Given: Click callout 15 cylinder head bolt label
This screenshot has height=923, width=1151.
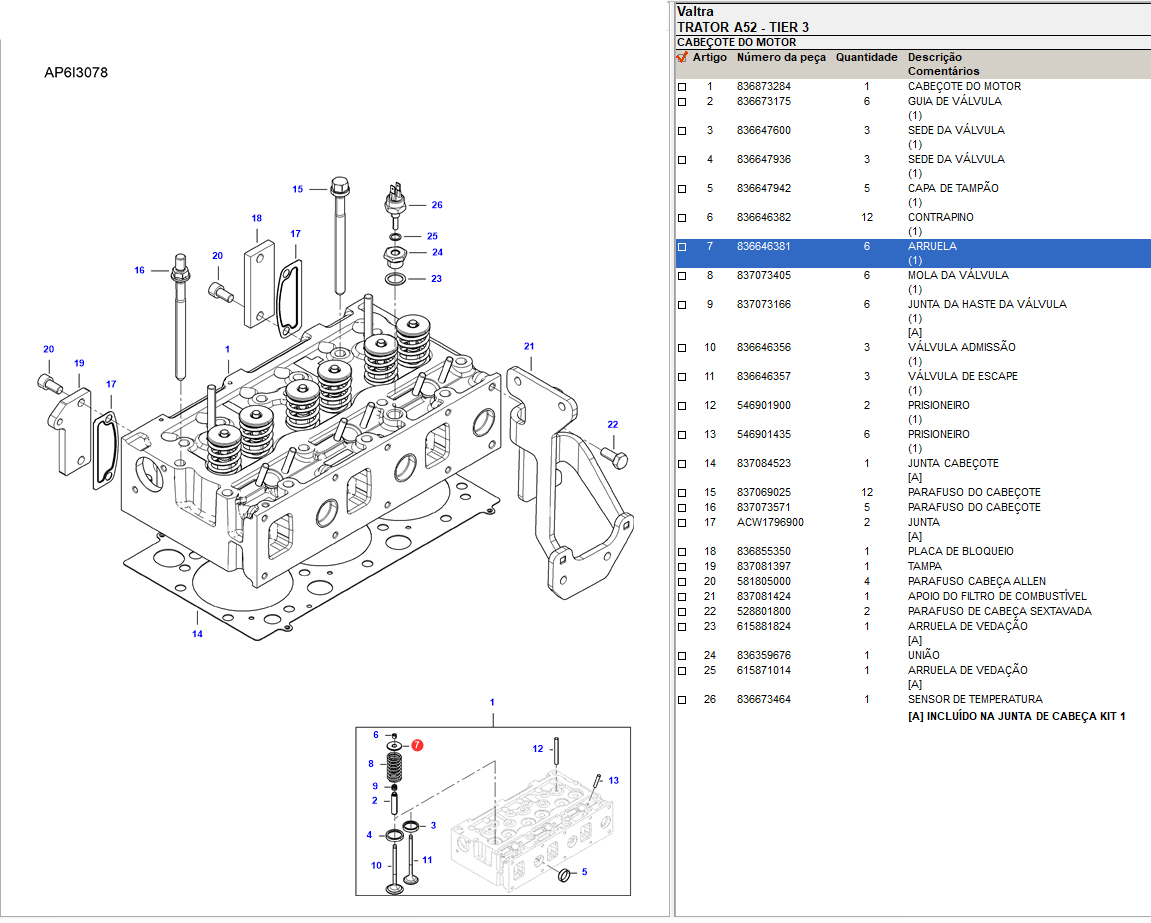Looking at the screenshot, I should click(x=297, y=189).
